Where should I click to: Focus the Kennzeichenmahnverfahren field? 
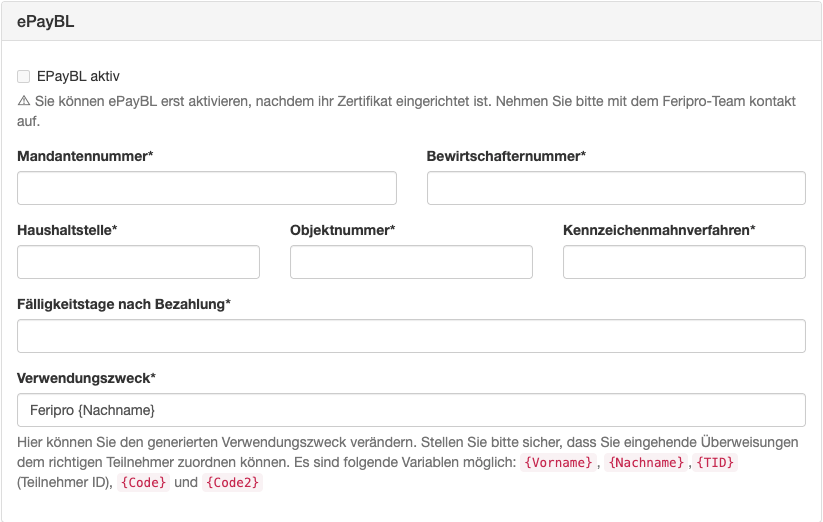click(x=684, y=262)
